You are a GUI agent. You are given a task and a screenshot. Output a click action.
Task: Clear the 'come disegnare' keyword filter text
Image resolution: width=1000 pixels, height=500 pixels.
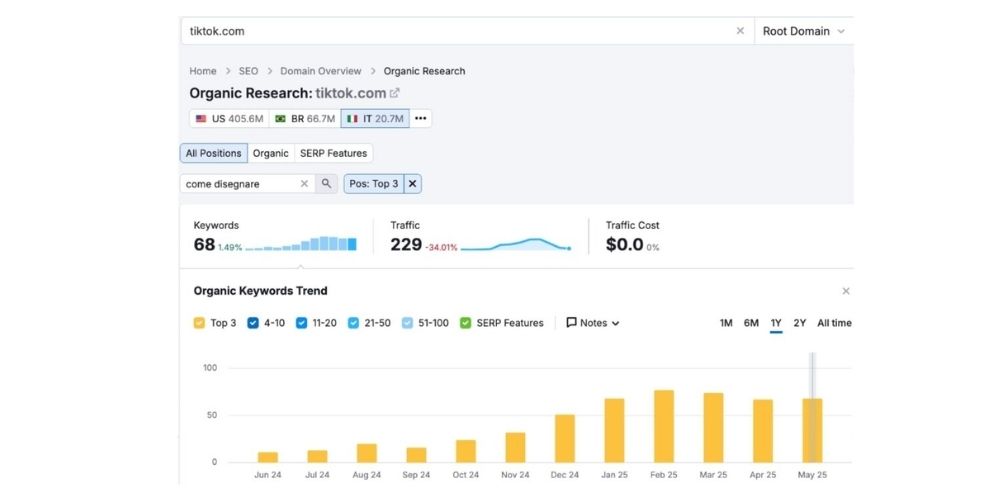click(x=304, y=184)
